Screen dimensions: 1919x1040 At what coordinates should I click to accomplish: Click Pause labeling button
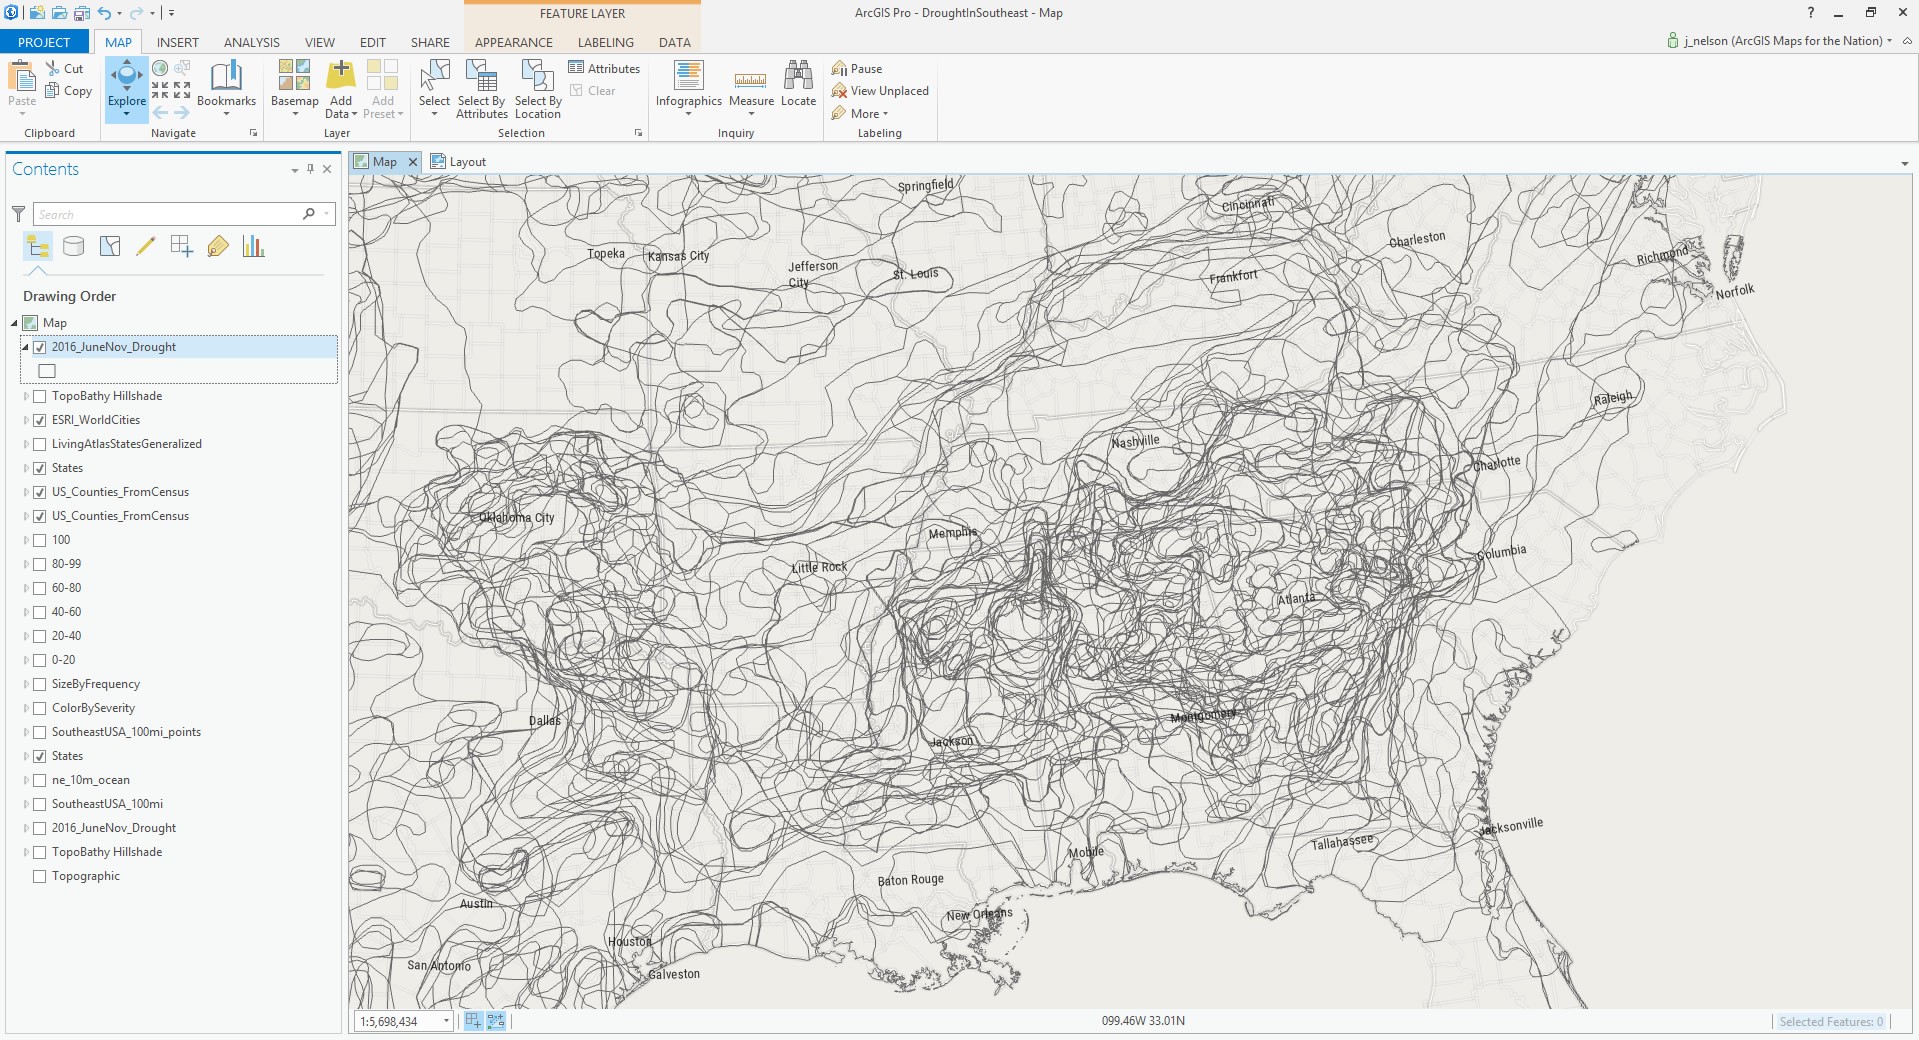tap(857, 69)
